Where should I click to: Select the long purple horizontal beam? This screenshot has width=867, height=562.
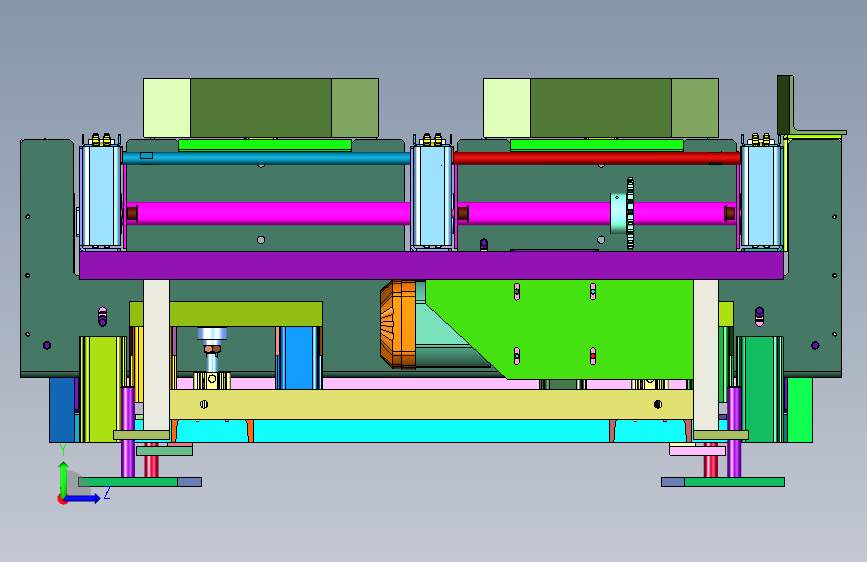[431, 266]
